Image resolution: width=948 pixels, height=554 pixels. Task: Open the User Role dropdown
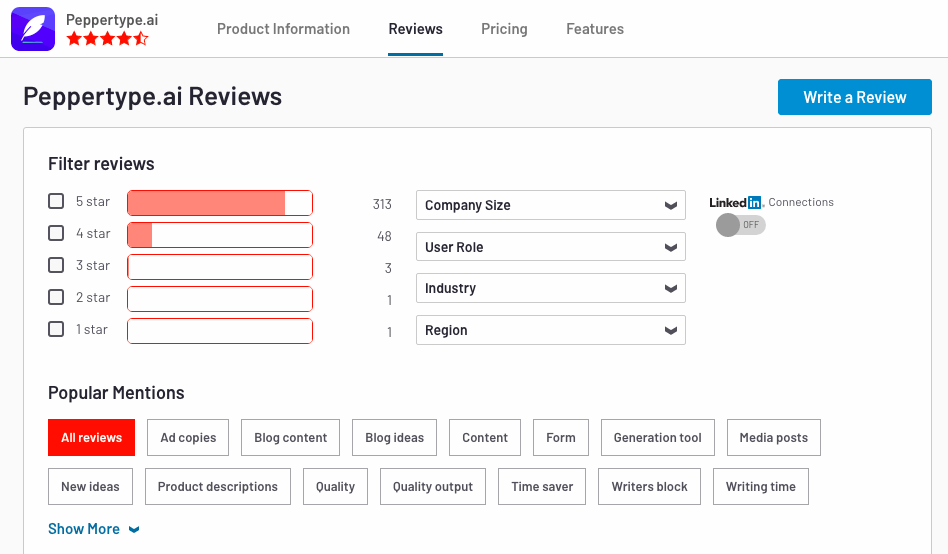coord(551,247)
